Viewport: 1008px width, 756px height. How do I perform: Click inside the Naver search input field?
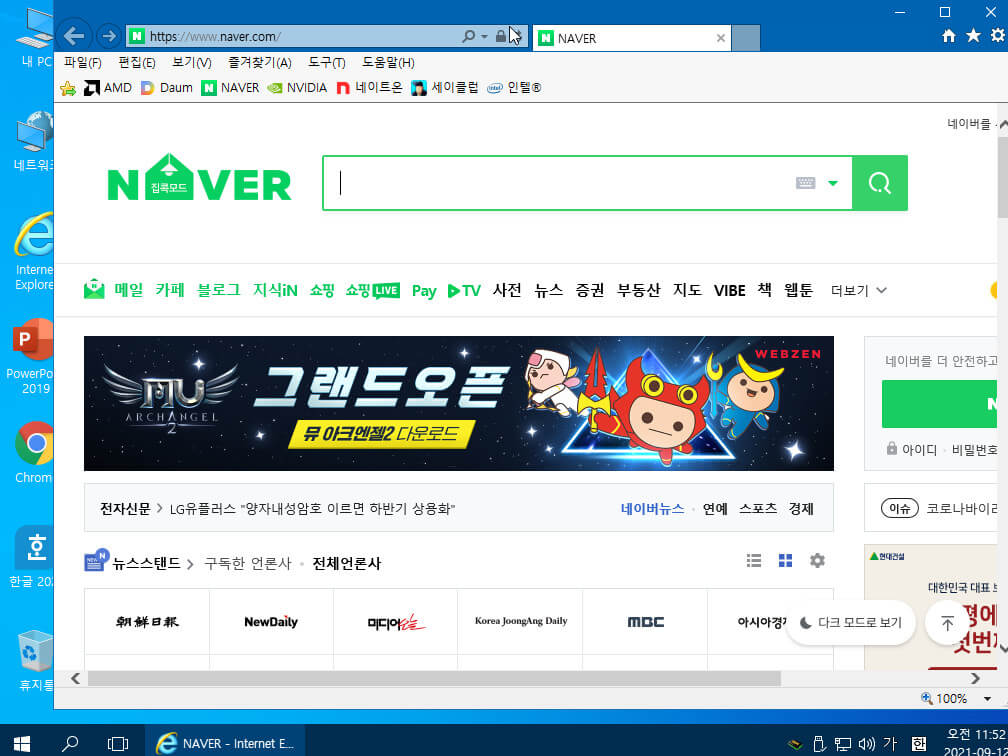[566, 183]
